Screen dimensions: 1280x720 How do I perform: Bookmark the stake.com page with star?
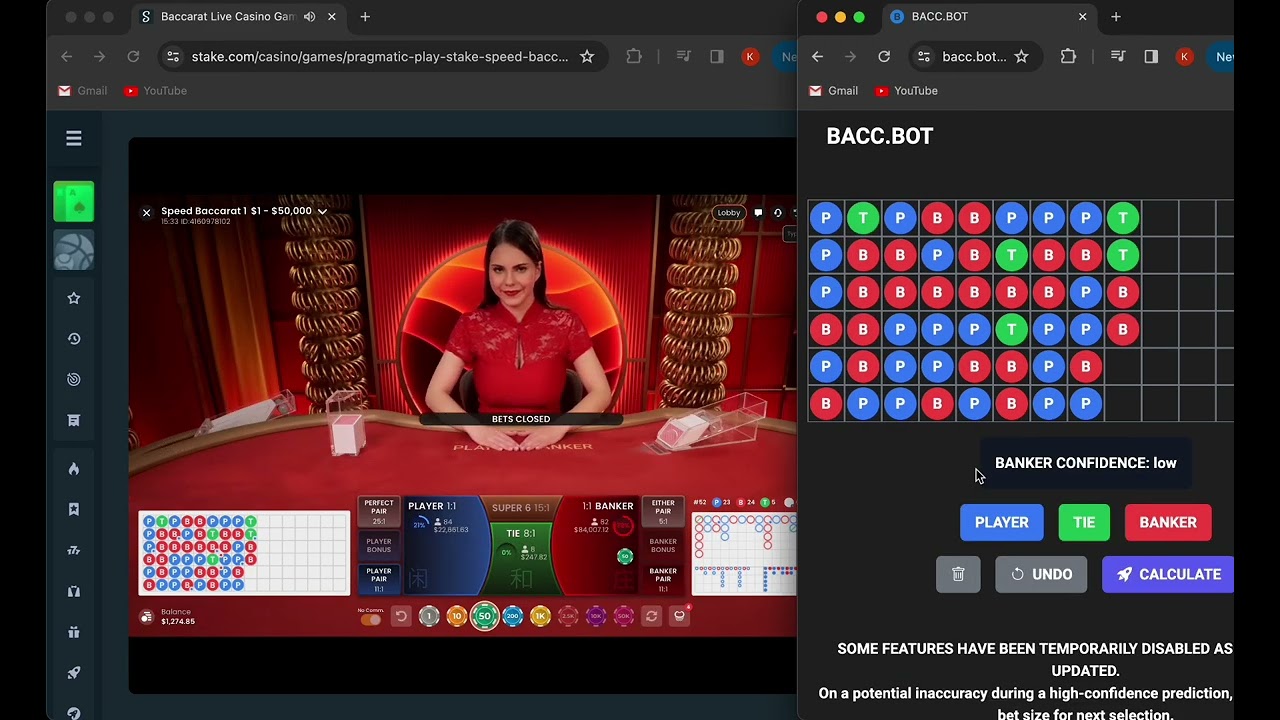pyautogui.click(x=587, y=57)
